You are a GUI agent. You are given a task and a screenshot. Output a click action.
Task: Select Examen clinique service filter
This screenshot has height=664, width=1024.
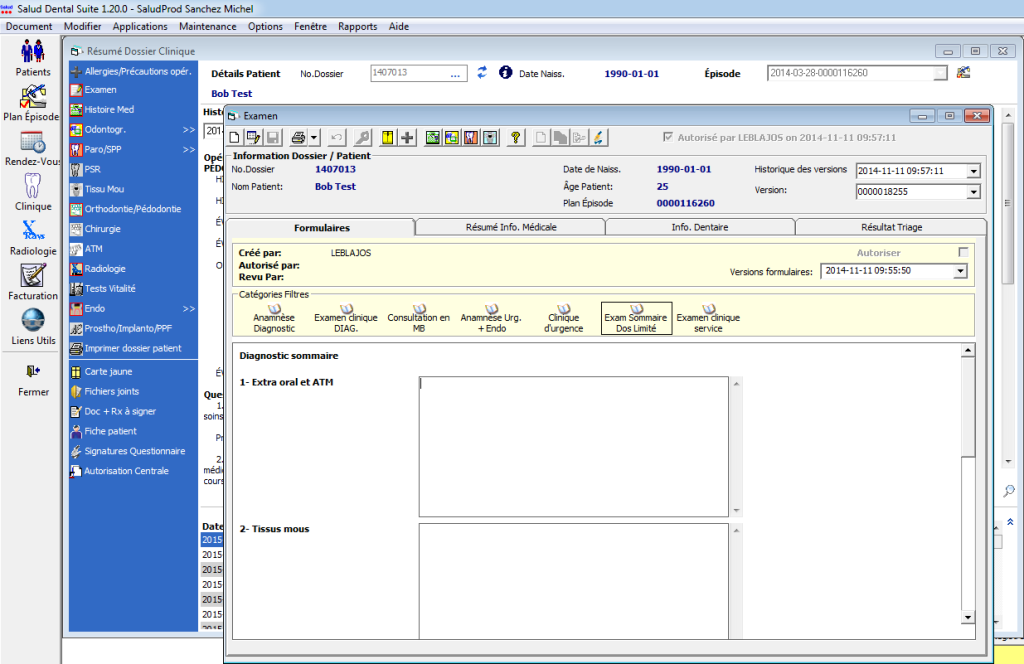tap(709, 319)
